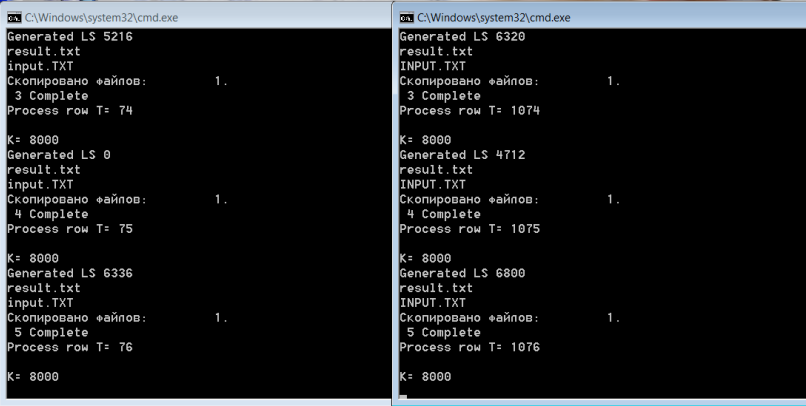Image resolution: width=806 pixels, height=406 pixels.
Task: Click the right window title C:\Windows\system32\cmd.exe
Action: point(493,17)
